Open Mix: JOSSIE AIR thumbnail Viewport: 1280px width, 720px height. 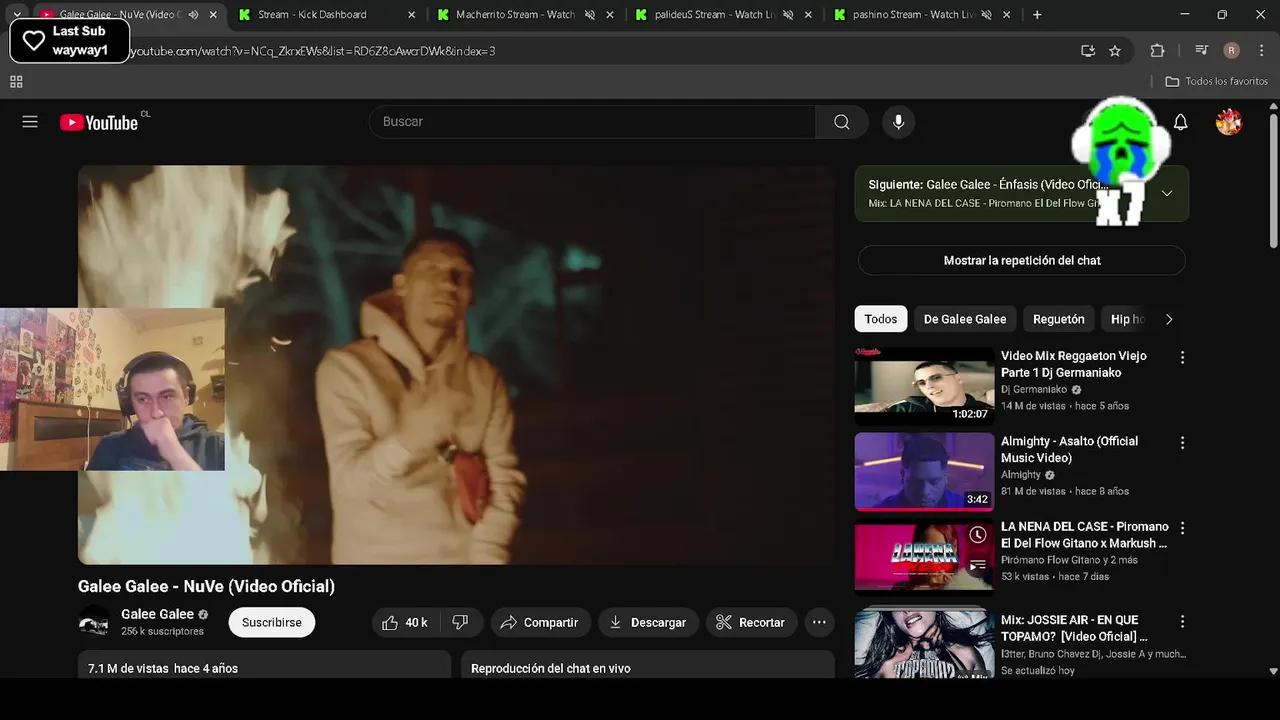[x=924, y=645]
